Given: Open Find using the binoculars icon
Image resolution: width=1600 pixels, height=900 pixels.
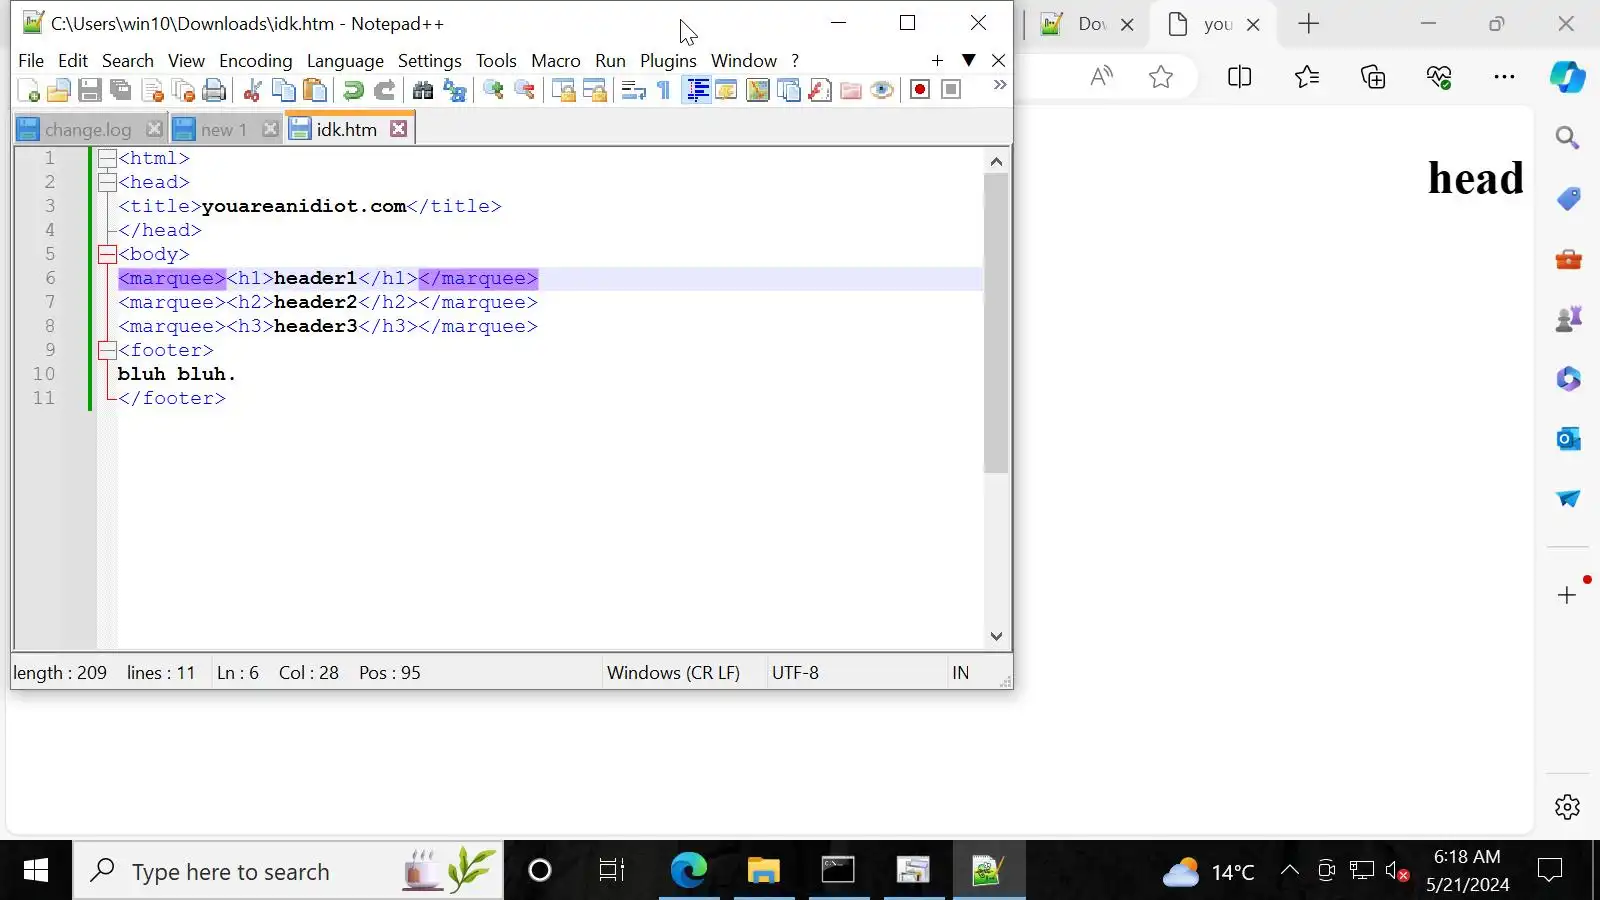Looking at the screenshot, I should click(423, 90).
